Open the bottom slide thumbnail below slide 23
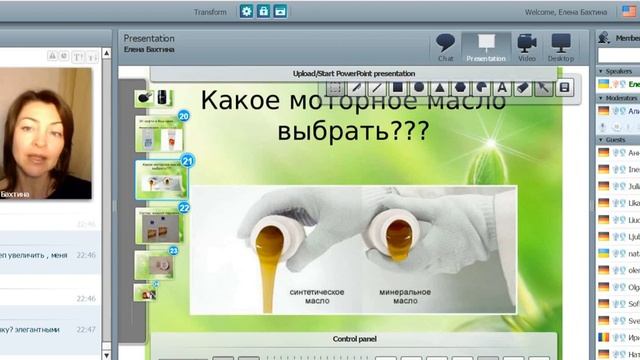 [145, 293]
